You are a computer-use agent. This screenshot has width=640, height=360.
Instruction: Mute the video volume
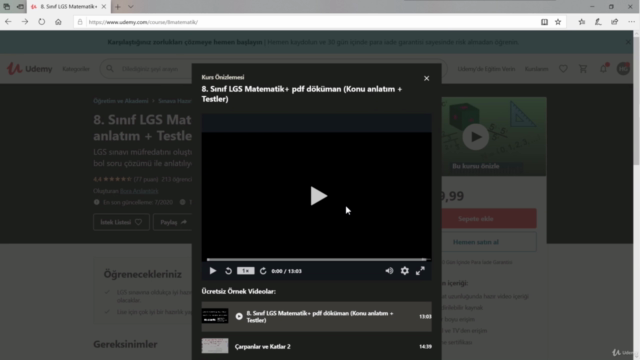(x=389, y=271)
